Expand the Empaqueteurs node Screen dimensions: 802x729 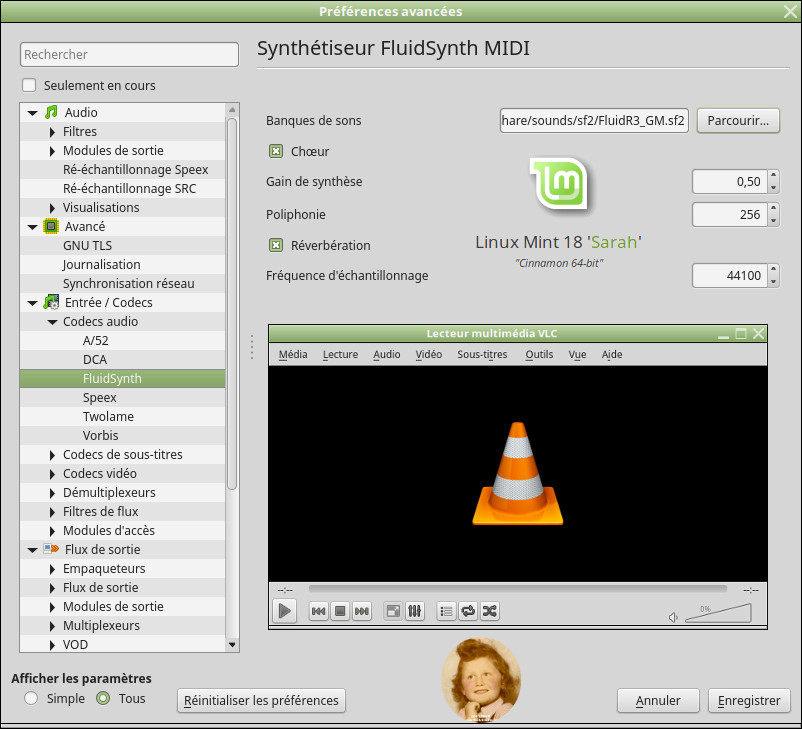[52, 569]
